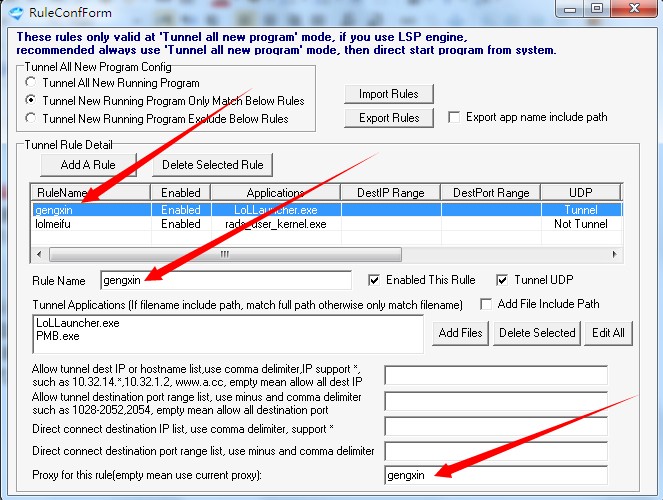Screen dimensions: 663x500
Task: Click the Add A Rule button
Action: click(88, 165)
